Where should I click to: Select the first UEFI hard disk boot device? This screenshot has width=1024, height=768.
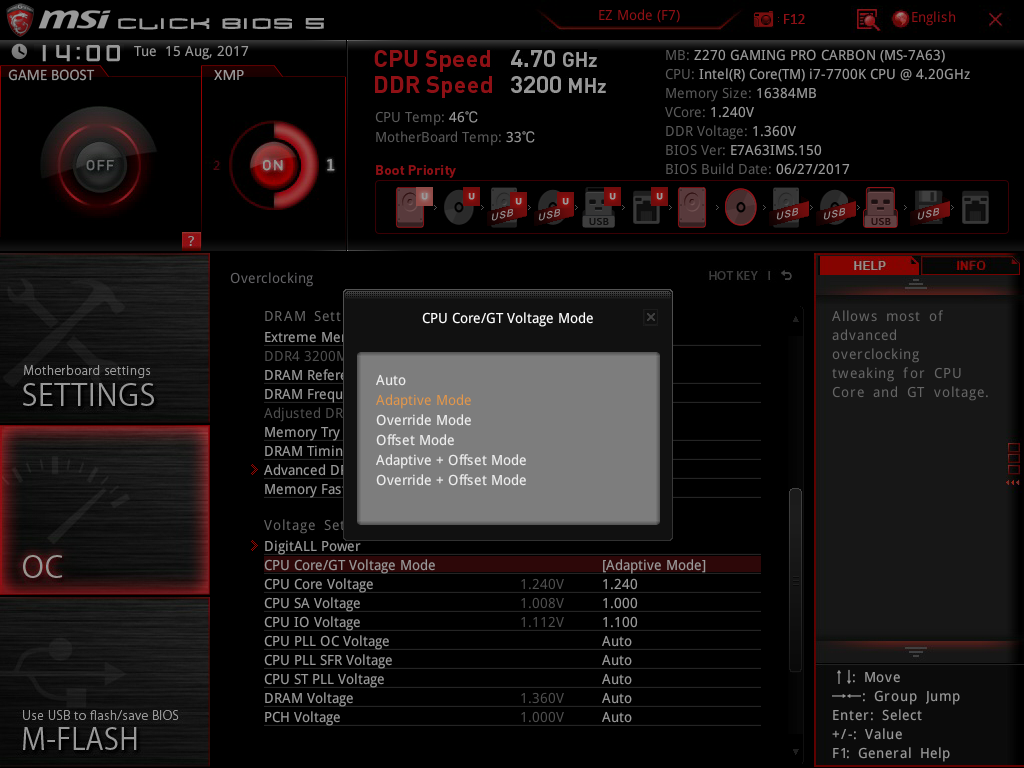411,208
